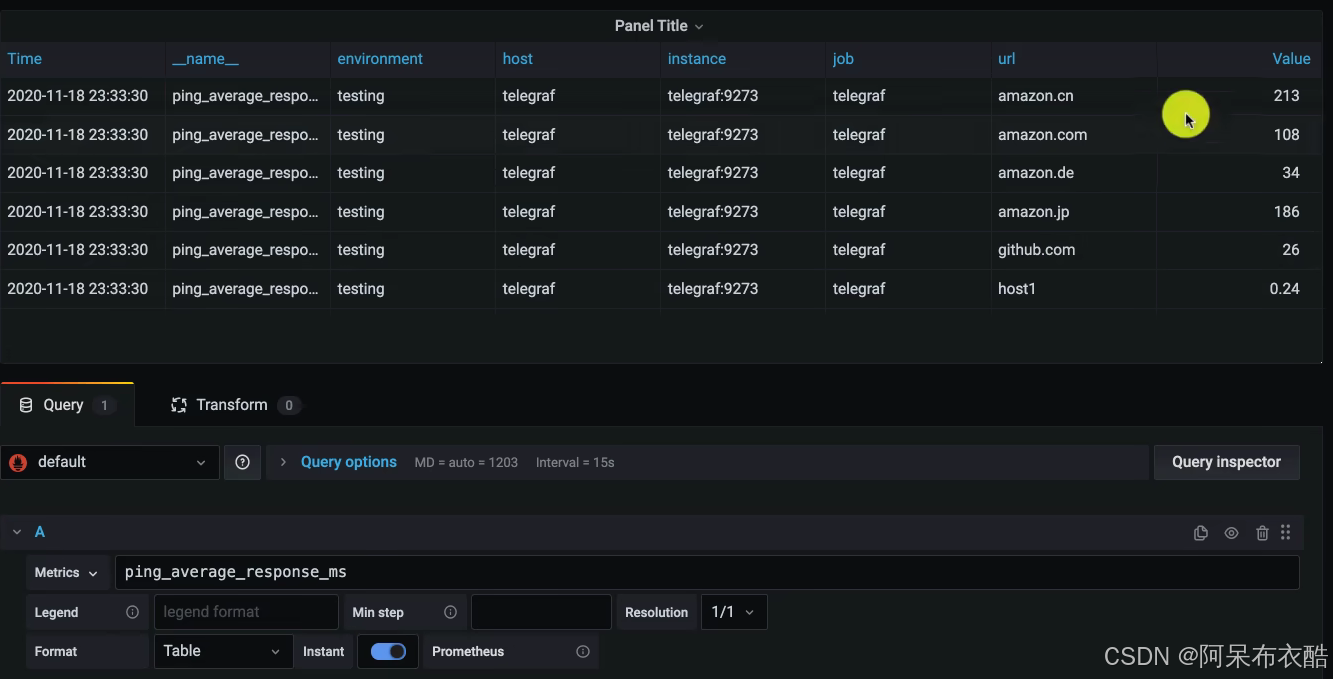Open the Format dropdown showing Table

(222, 651)
